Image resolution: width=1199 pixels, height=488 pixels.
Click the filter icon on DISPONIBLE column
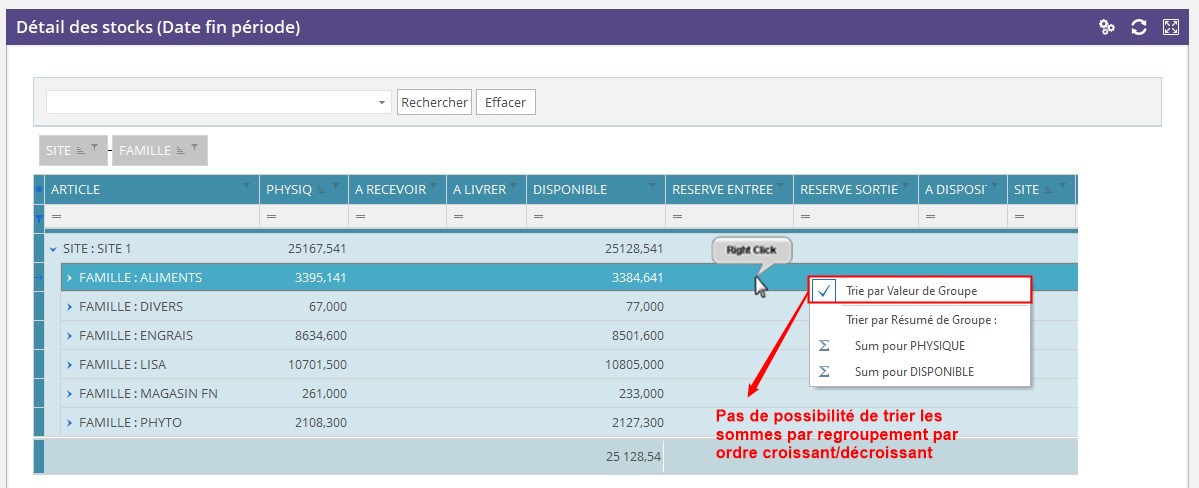coord(652,187)
